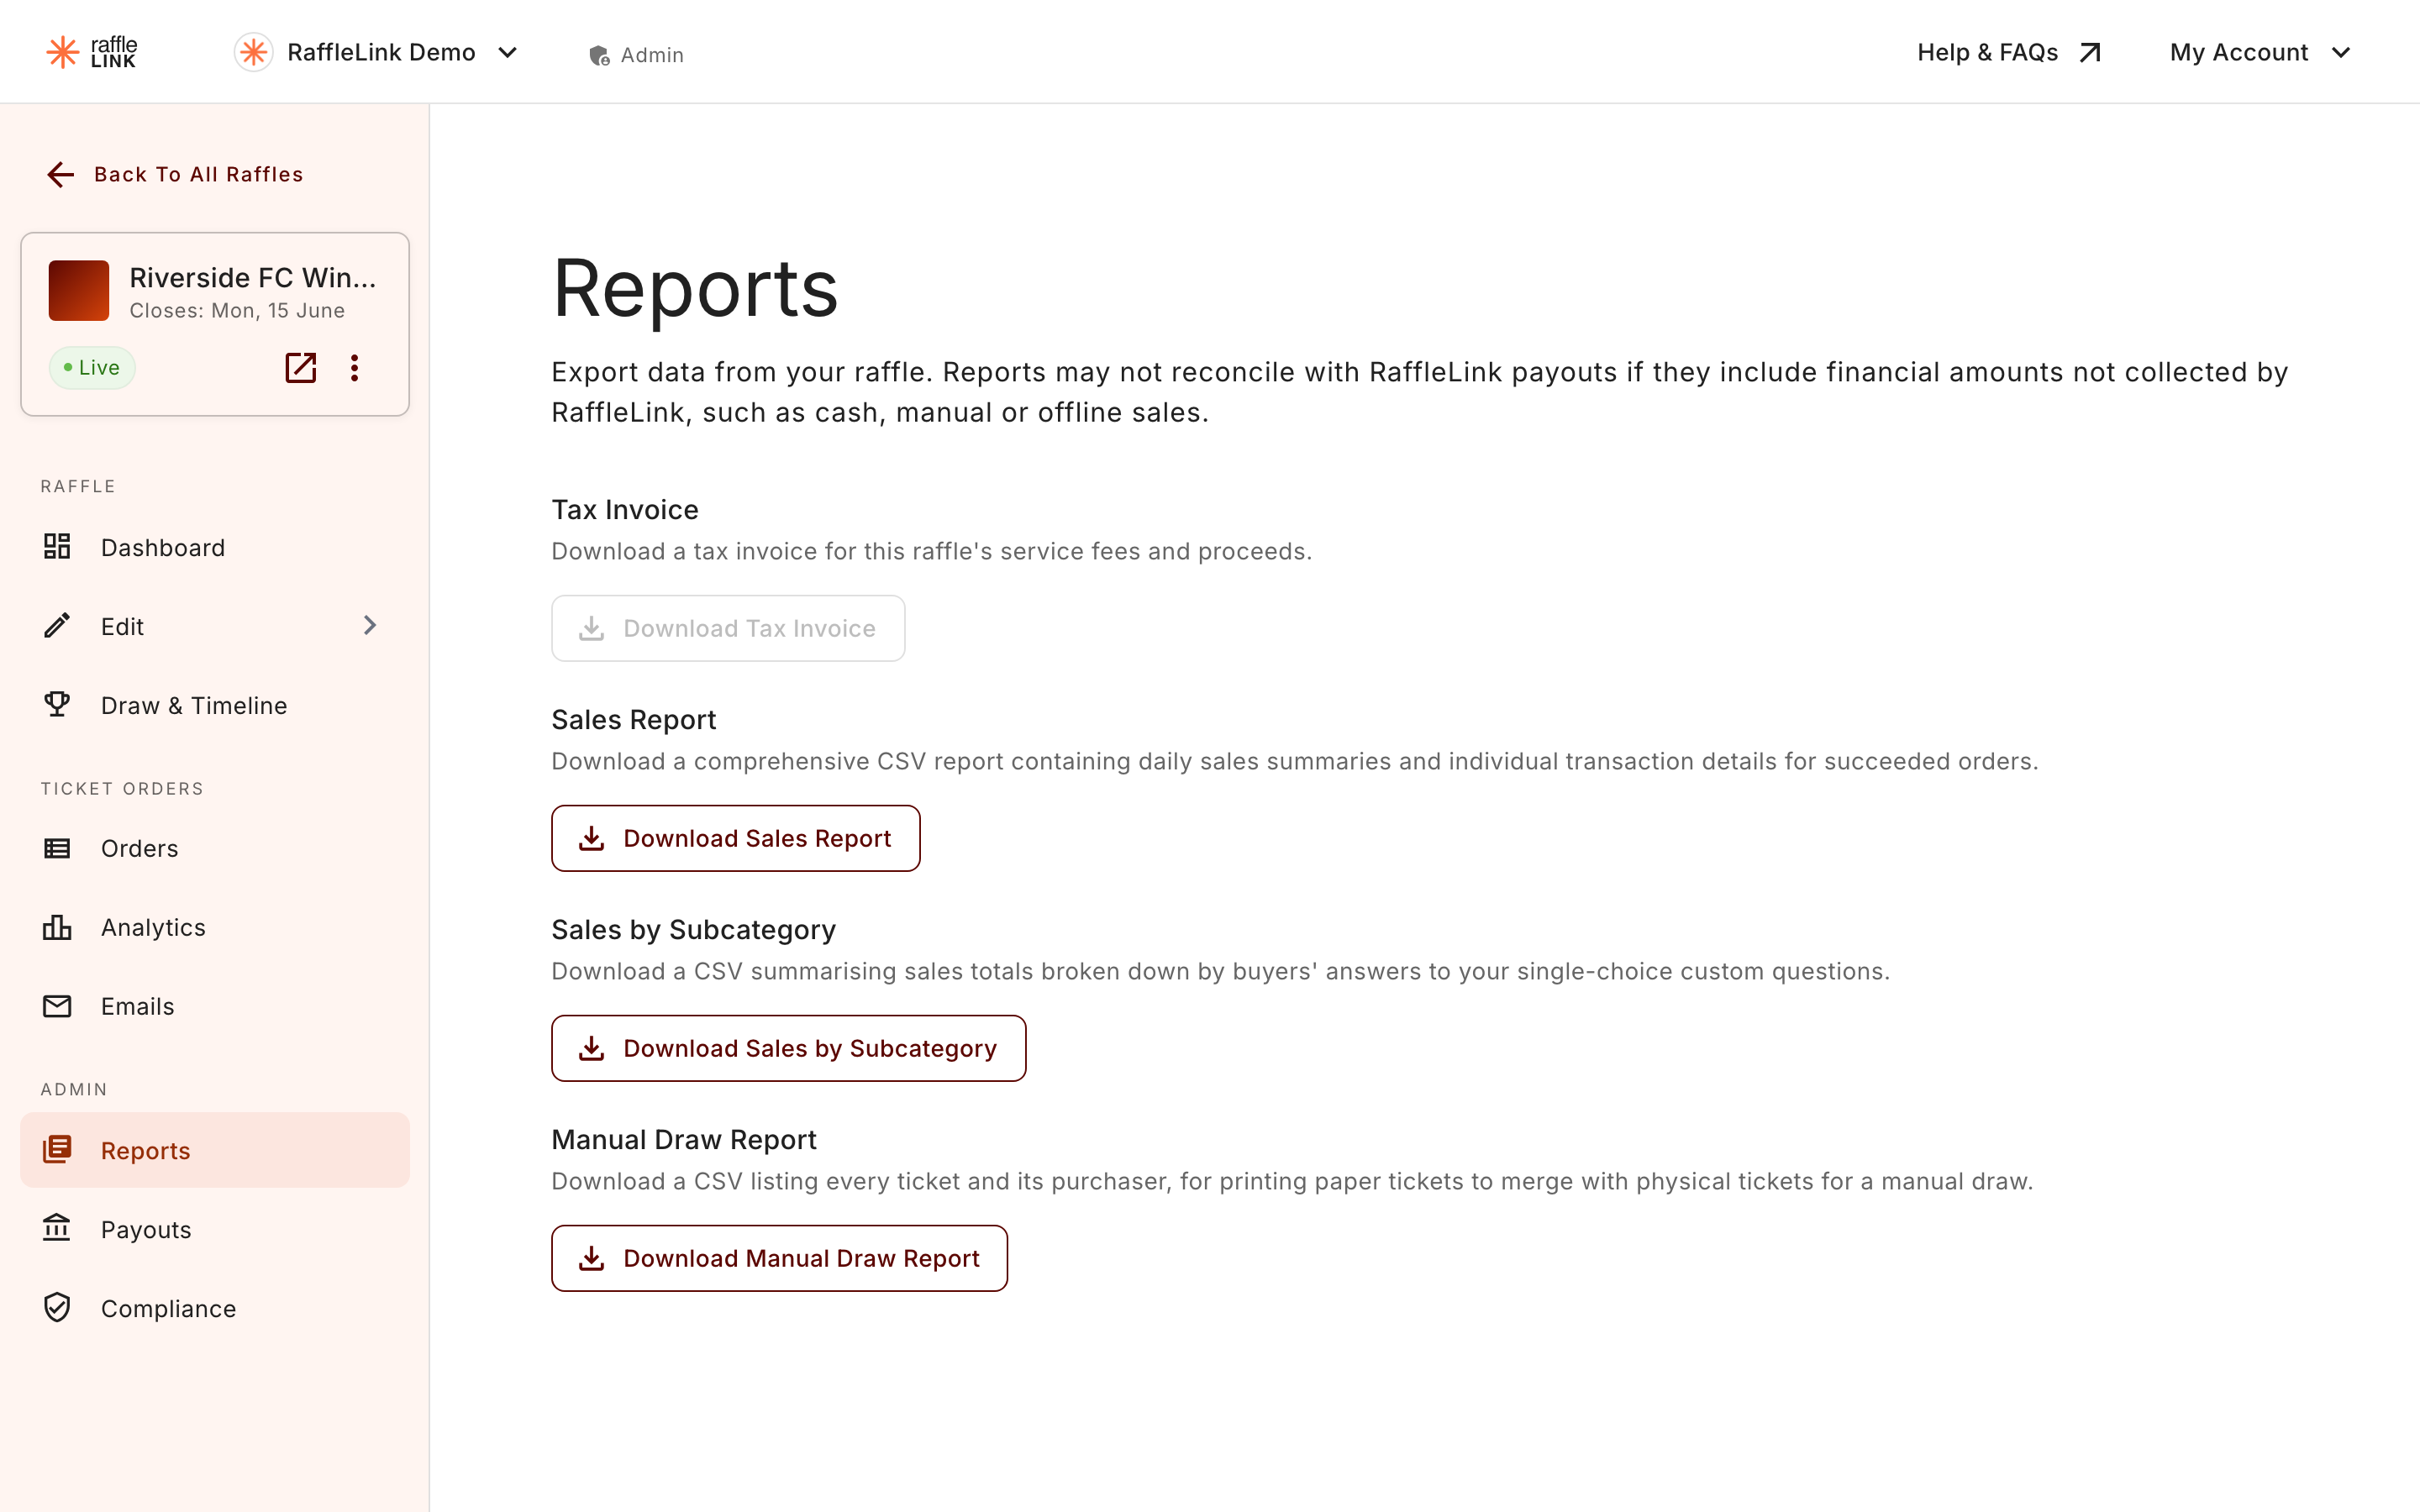Click the Sales by Subcategory heading

(x=693, y=930)
